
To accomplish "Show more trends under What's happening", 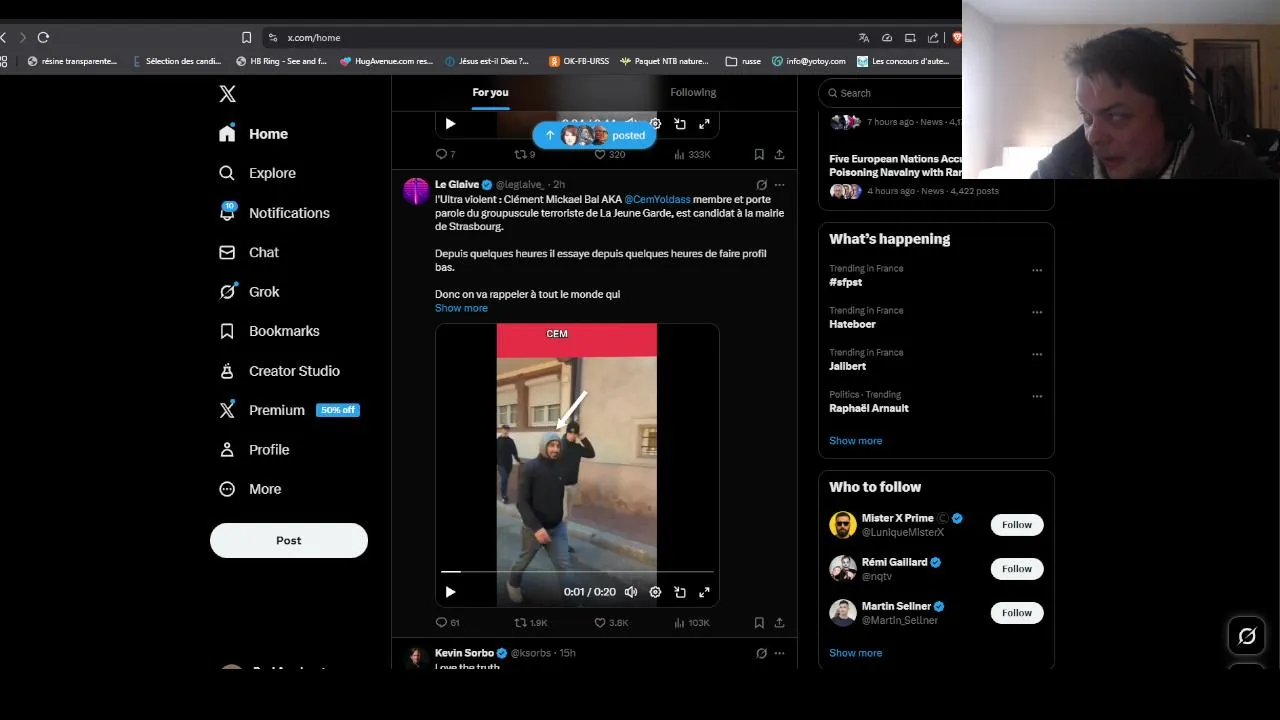I will point(855,441).
